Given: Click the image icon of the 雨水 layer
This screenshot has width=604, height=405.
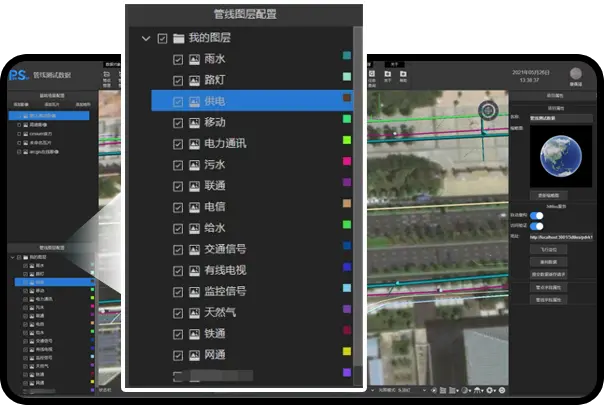Looking at the screenshot, I should pos(194,59).
